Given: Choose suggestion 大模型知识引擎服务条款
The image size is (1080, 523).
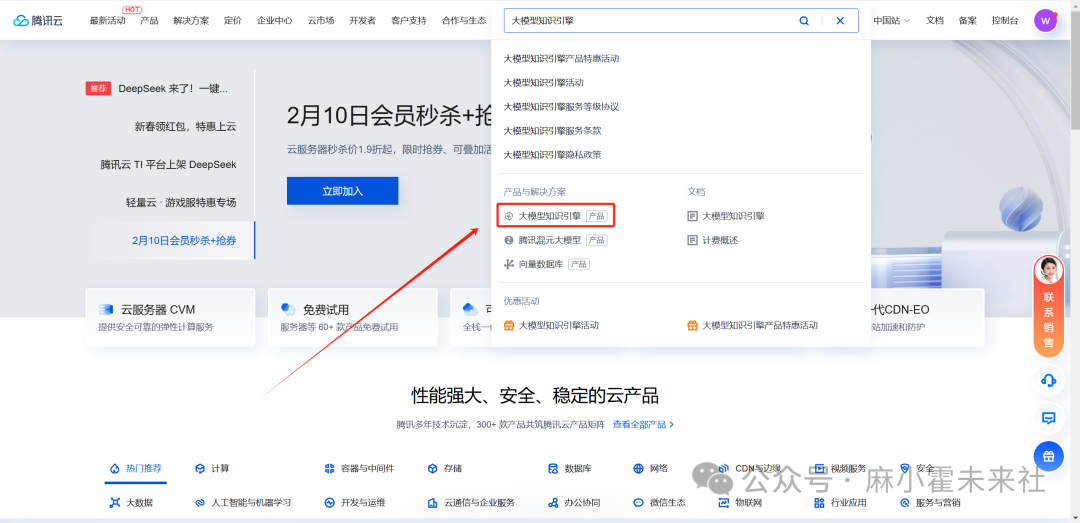Looking at the screenshot, I should pos(552,131).
